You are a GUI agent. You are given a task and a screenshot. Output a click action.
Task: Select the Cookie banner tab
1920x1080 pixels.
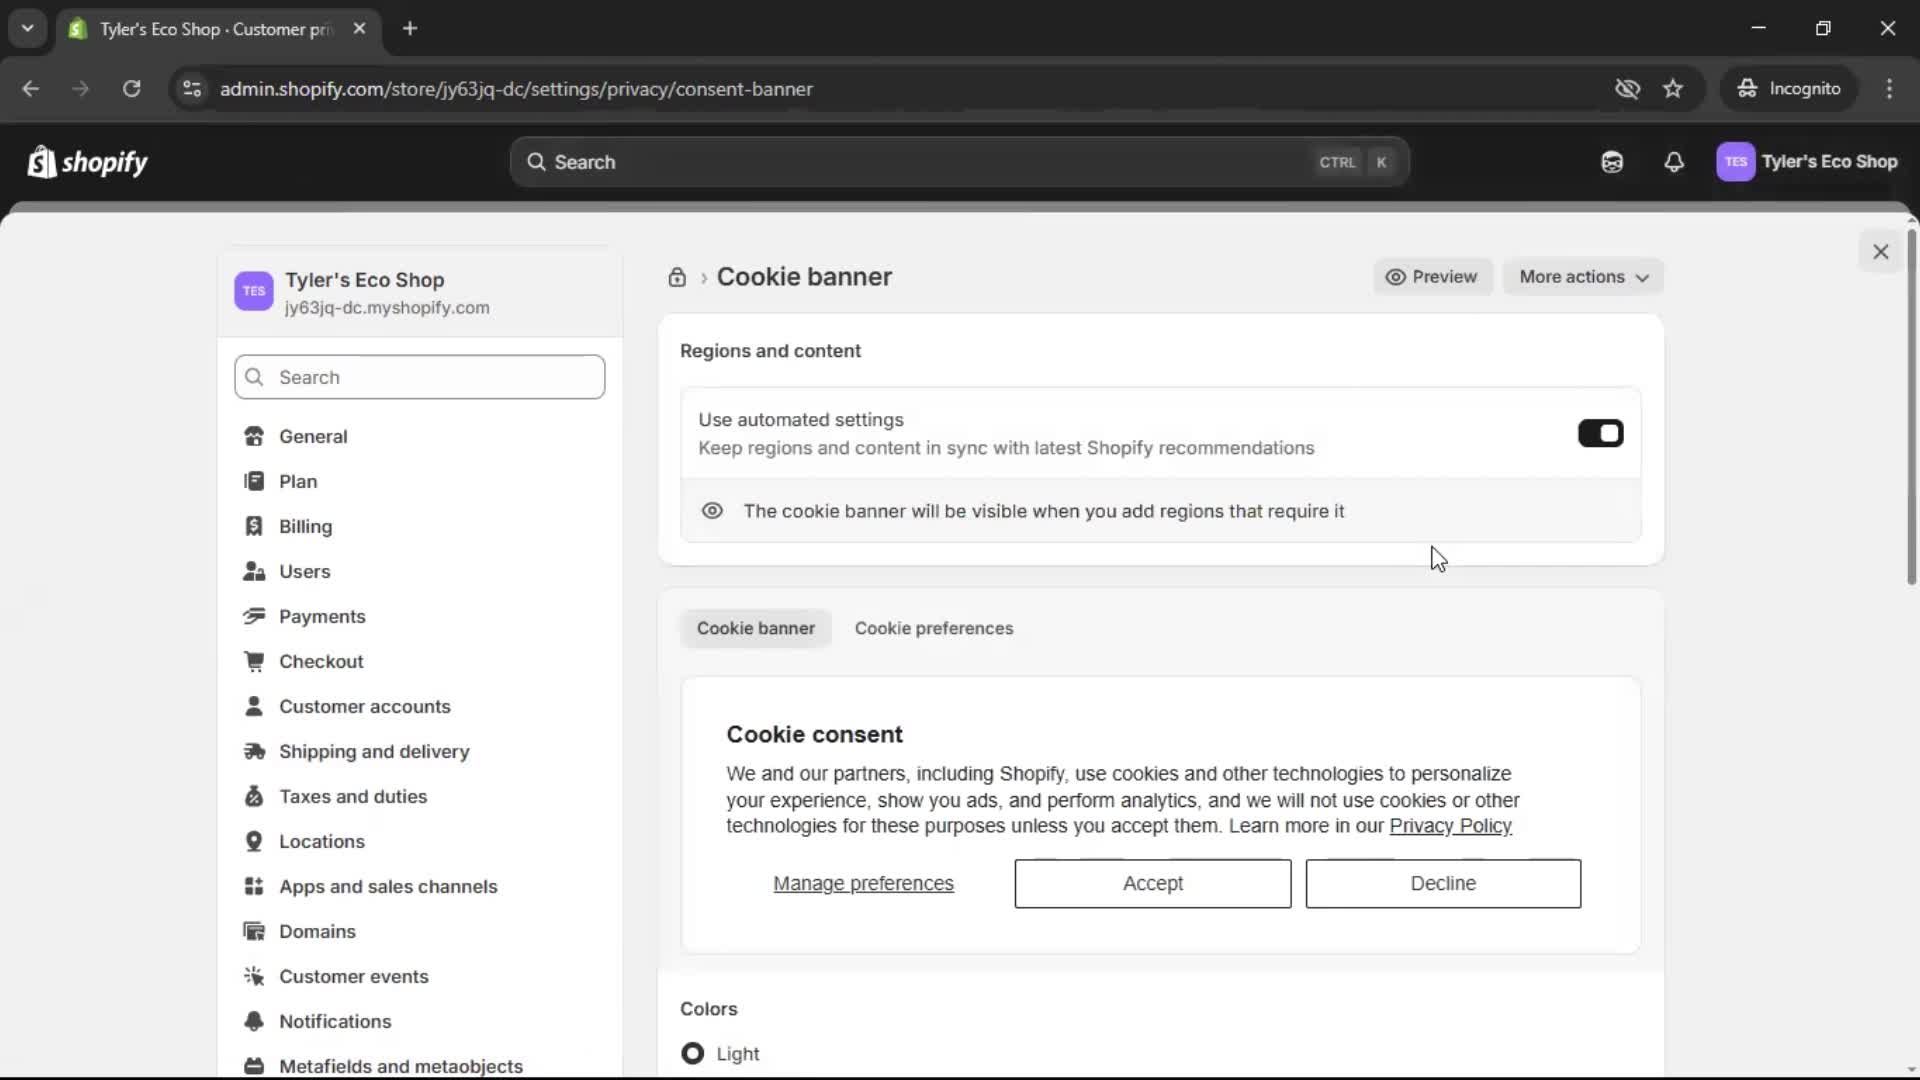tap(756, 628)
